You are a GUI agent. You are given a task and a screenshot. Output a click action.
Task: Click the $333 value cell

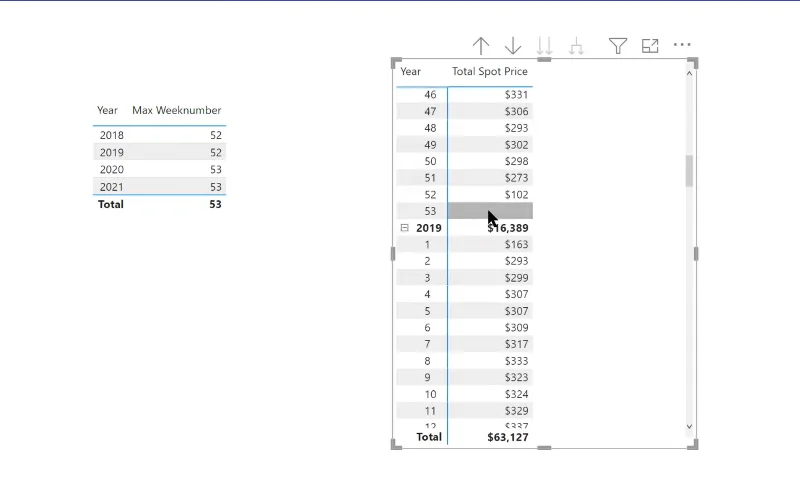tap(516, 361)
